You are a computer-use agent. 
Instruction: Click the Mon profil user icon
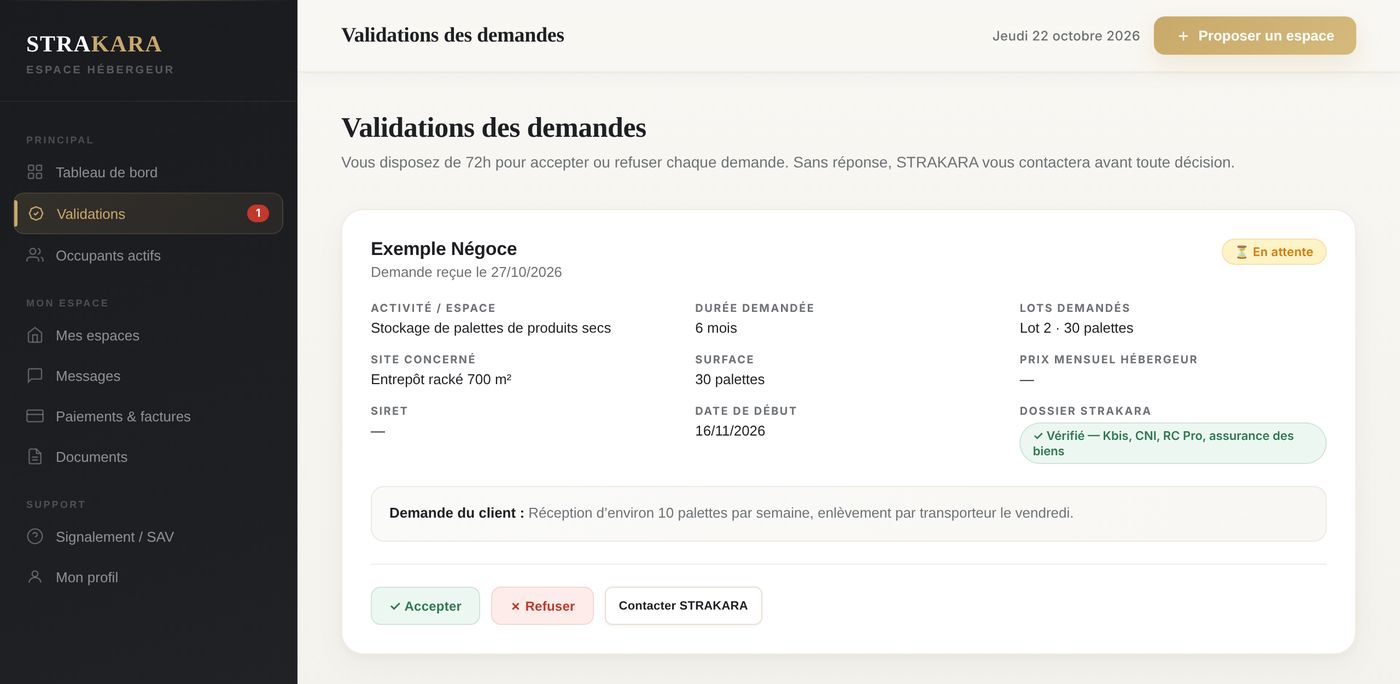tap(35, 577)
